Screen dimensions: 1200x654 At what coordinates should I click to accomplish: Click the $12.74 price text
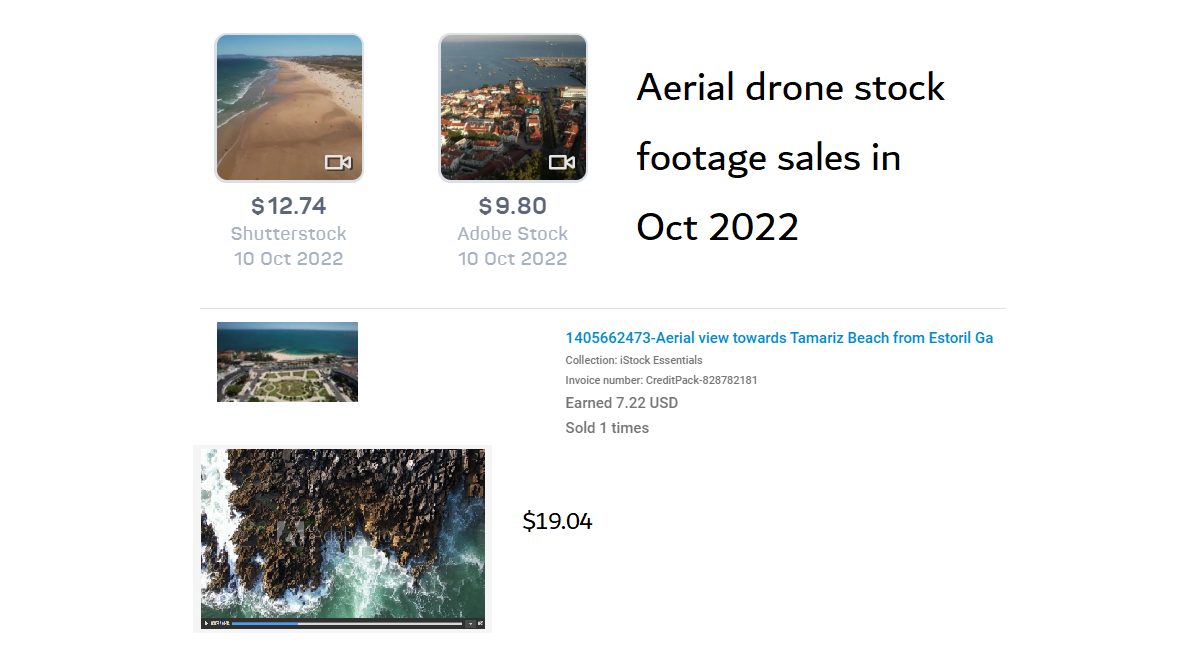click(x=288, y=206)
